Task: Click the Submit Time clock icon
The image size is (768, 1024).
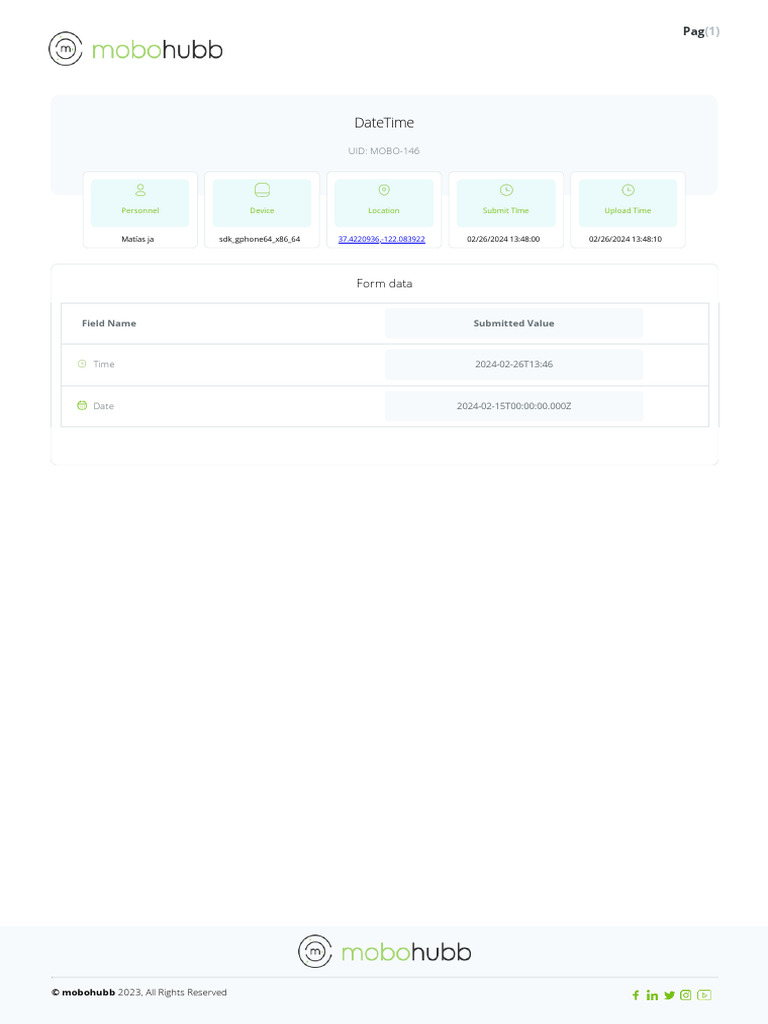Action: coord(506,190)
